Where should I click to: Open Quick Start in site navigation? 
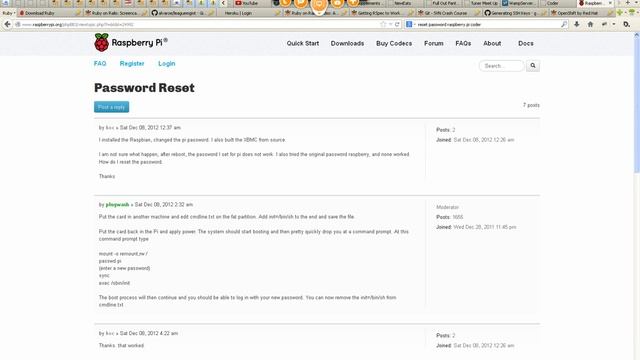[302, 43]
